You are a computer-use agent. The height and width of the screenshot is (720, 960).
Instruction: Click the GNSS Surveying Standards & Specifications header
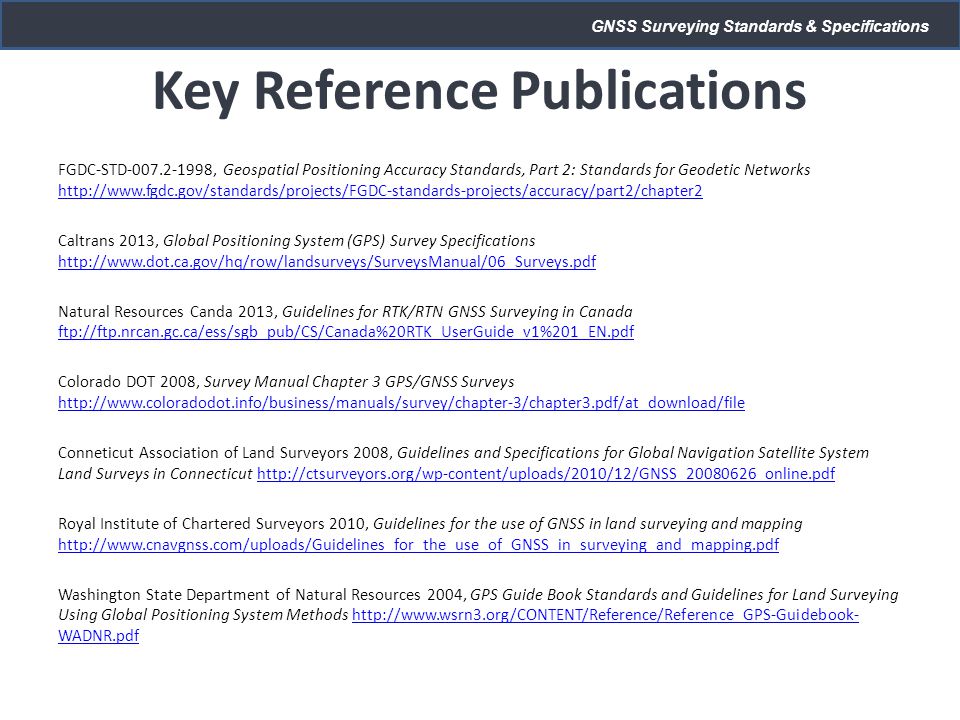760,26
